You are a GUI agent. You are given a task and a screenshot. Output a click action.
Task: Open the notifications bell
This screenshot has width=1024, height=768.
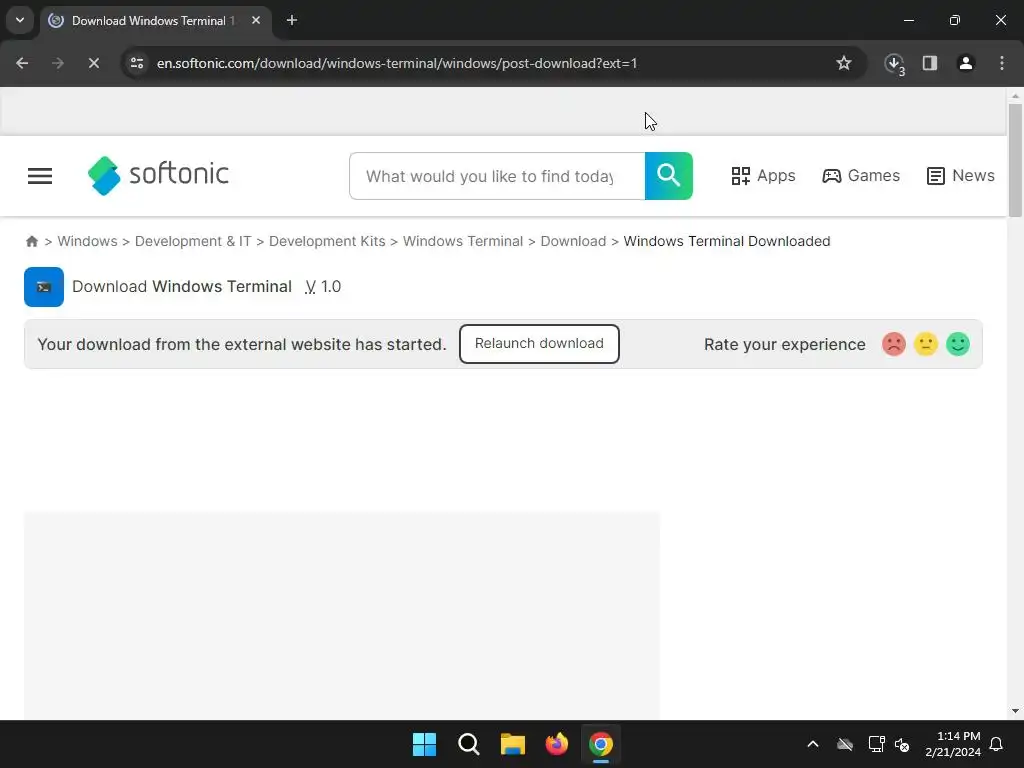click(x=997, y=744)
